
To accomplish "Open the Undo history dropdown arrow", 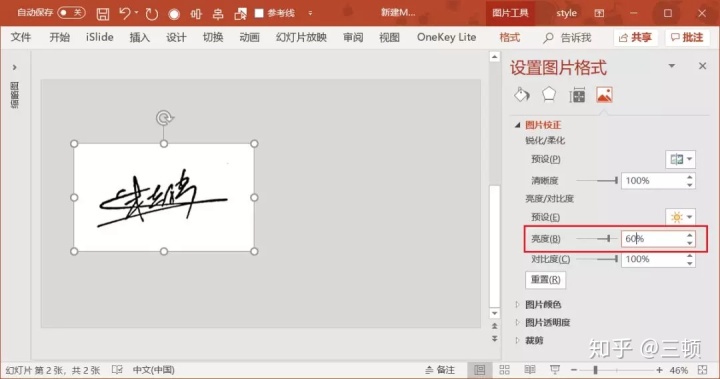I will pyautogui.click(x=136, y=13).
